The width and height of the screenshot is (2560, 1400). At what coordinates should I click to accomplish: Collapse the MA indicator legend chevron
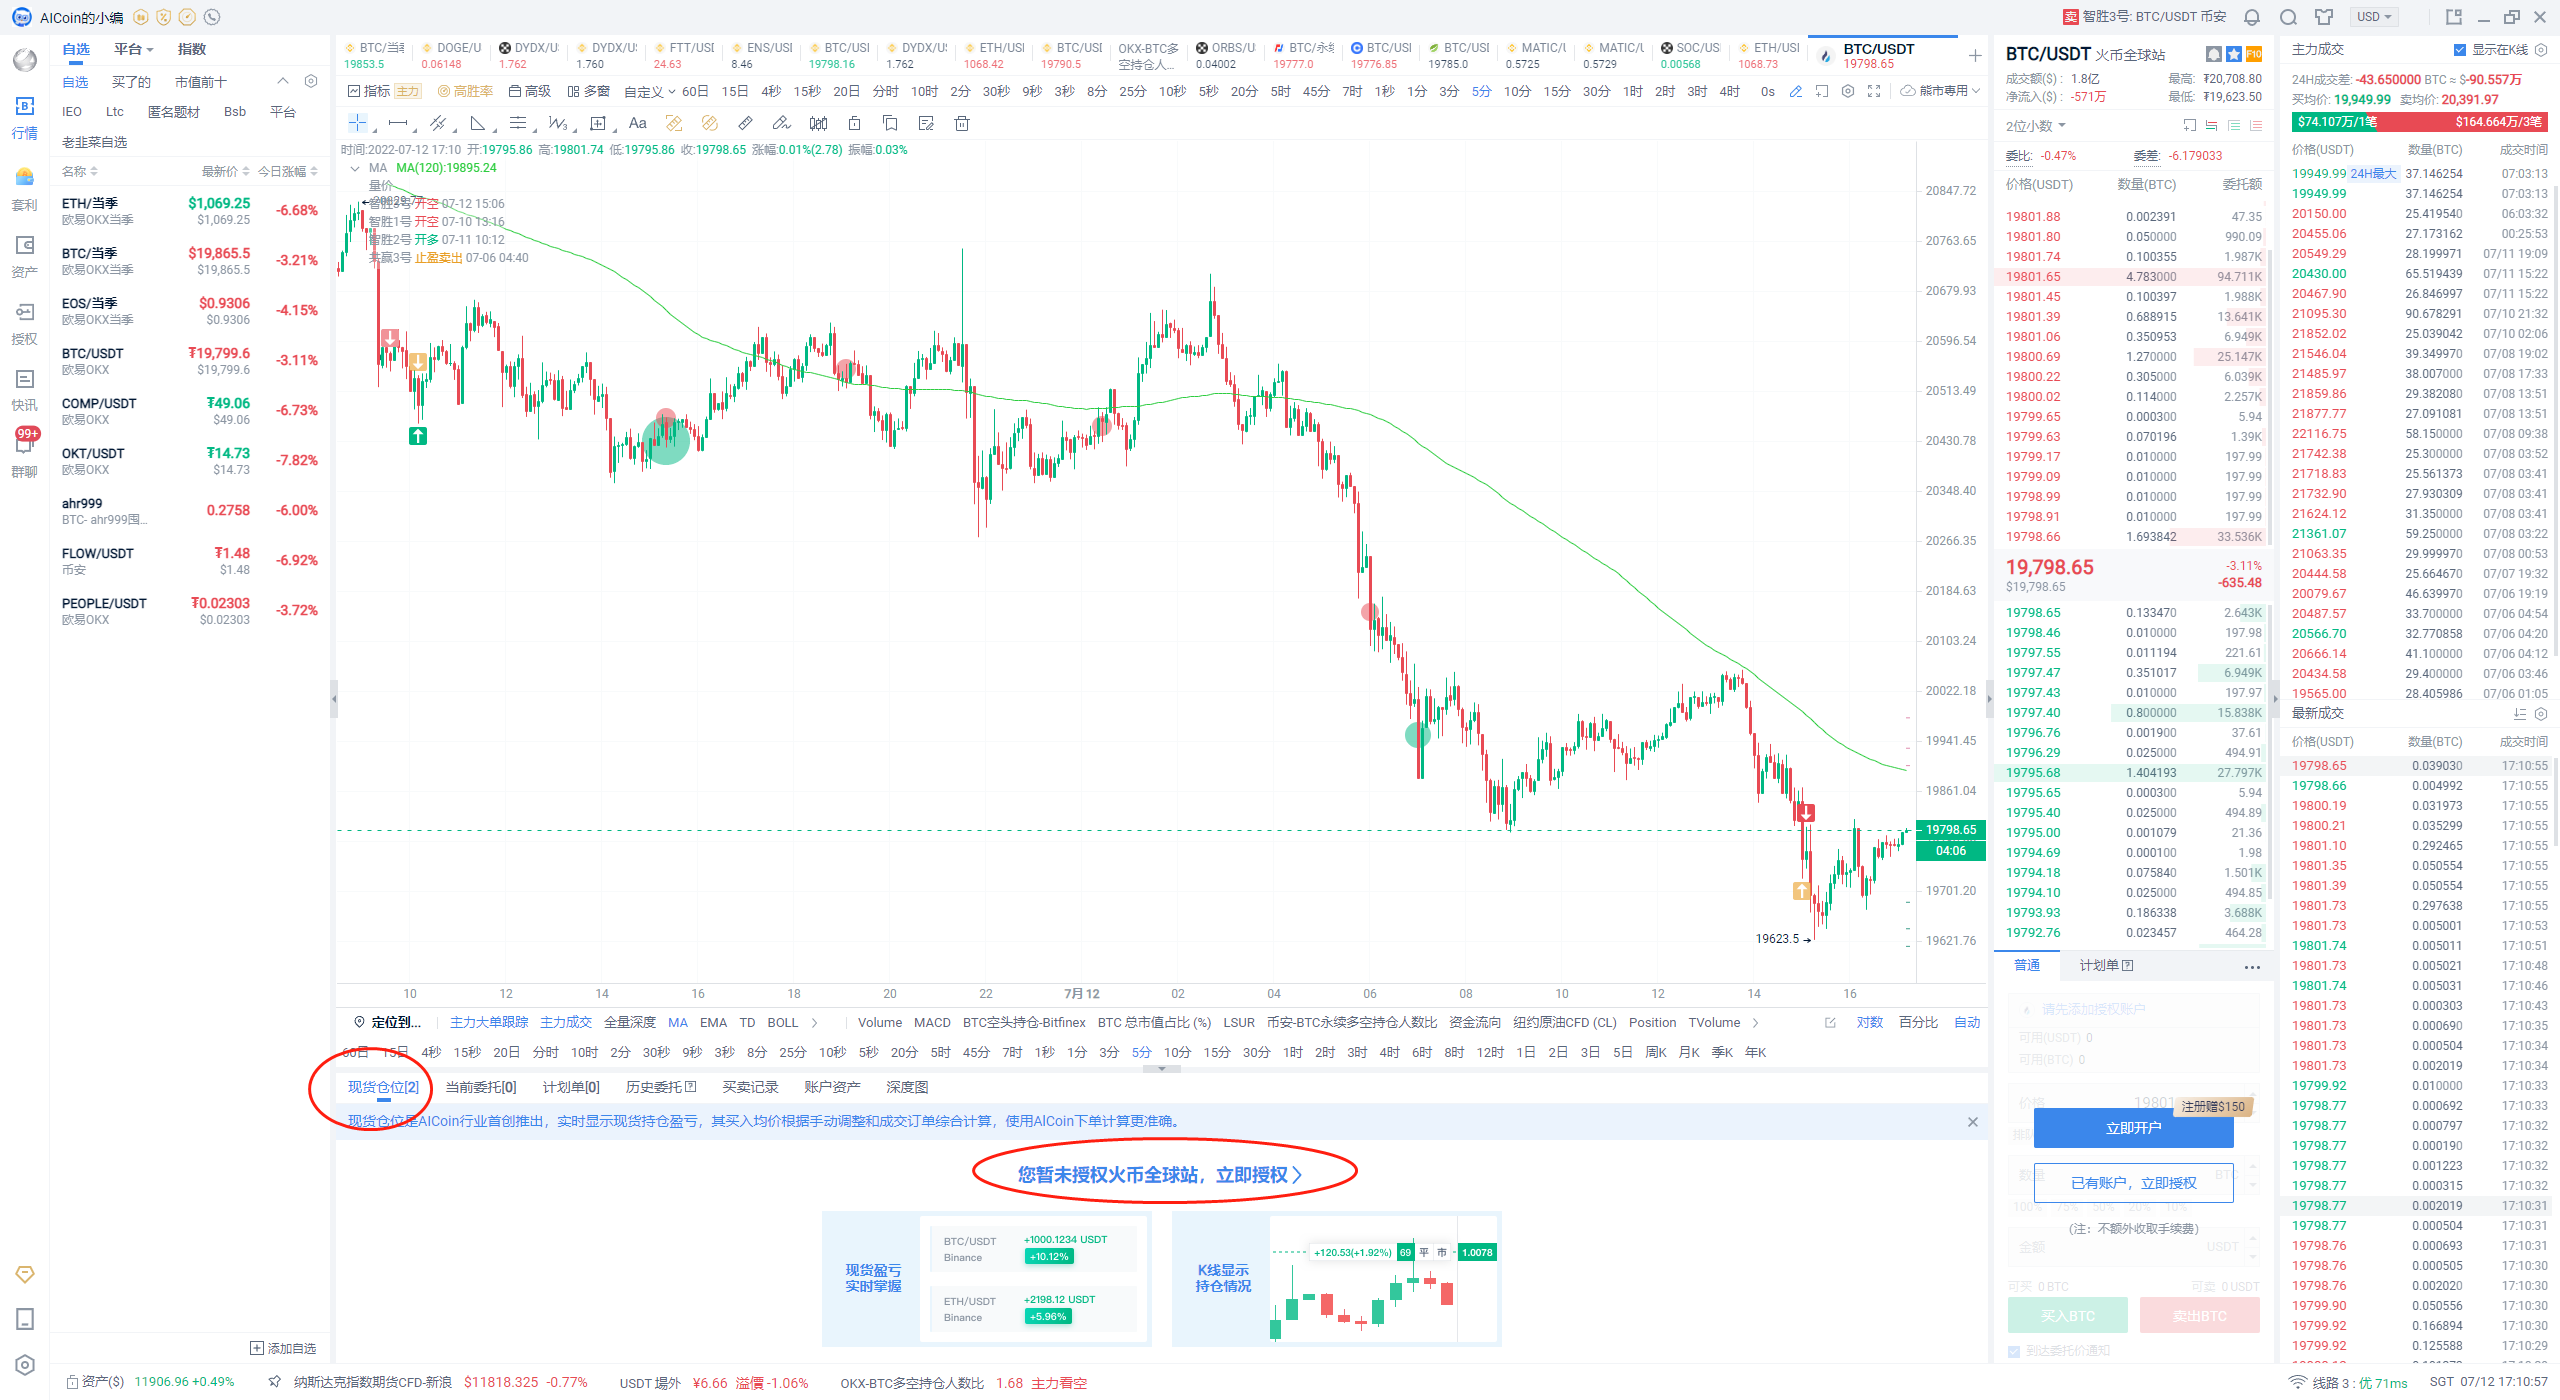354,168
